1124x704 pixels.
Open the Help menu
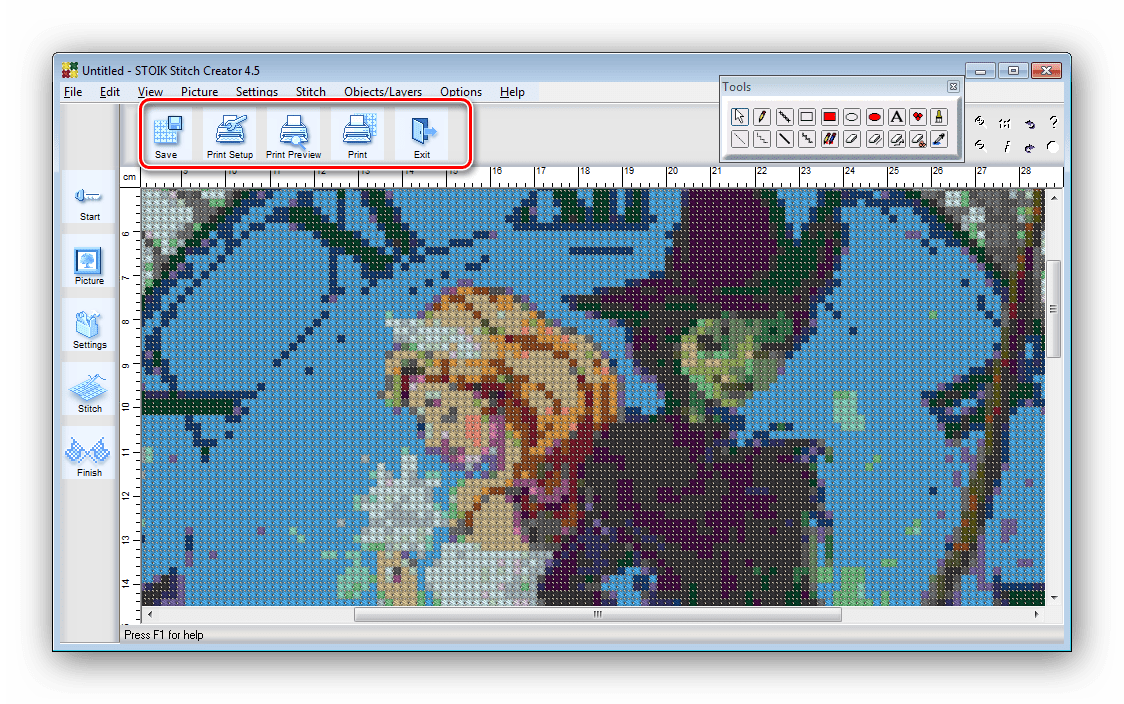point(513,92)
